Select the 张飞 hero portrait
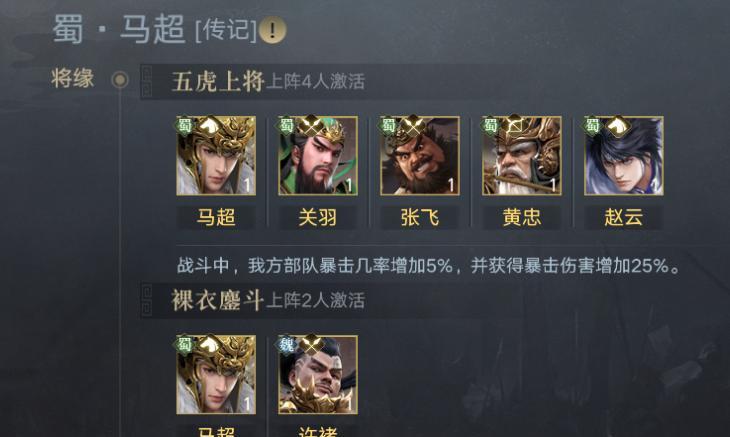 (x=420, y=155)
